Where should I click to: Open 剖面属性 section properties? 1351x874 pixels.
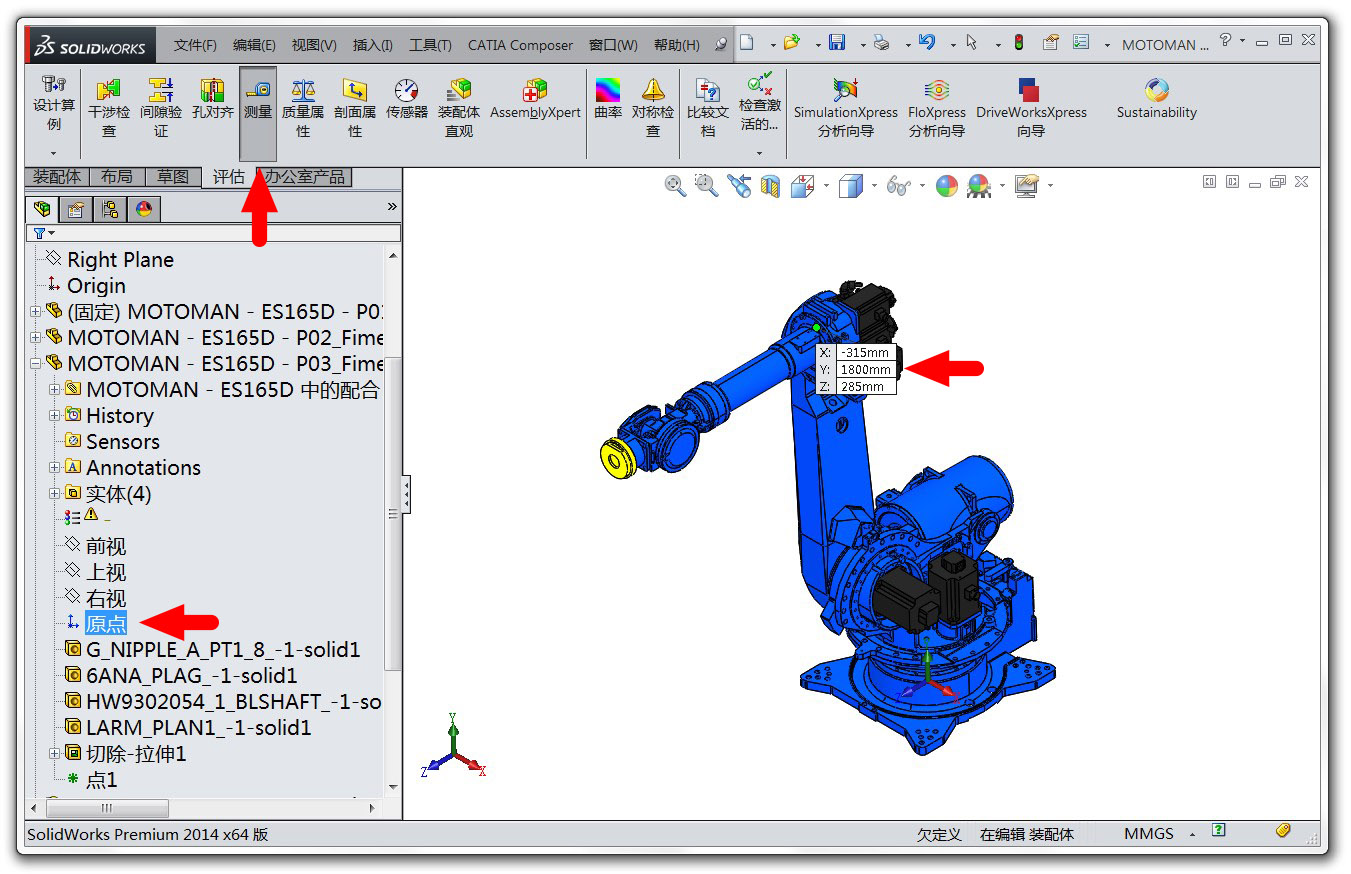[354, 108]
